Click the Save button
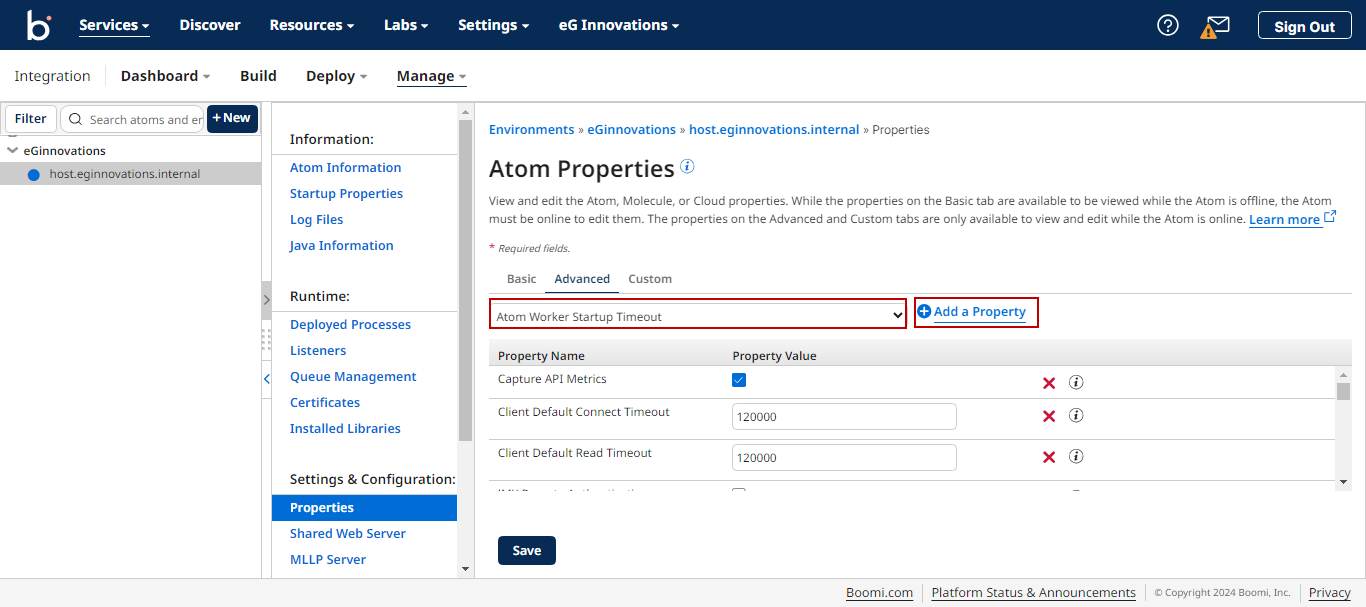 point(527,551)
